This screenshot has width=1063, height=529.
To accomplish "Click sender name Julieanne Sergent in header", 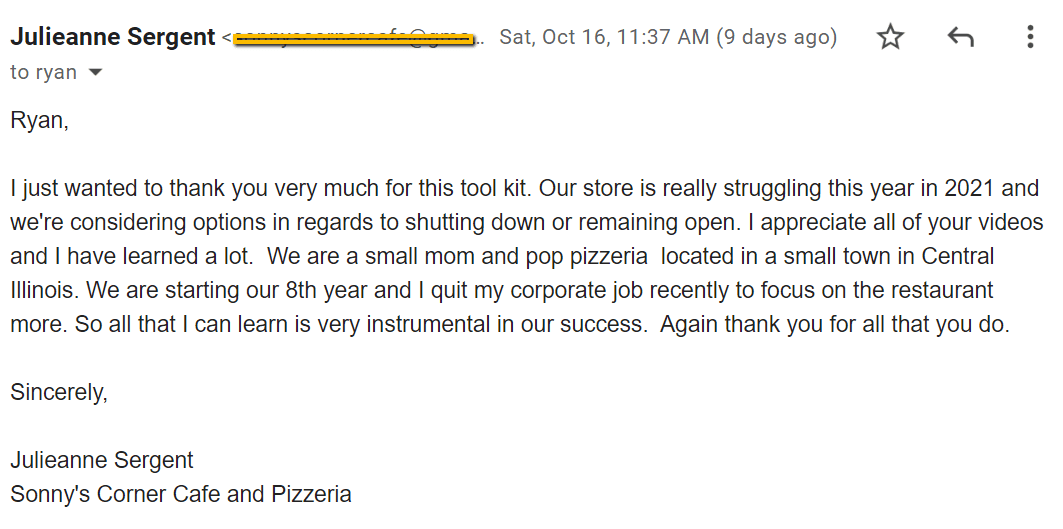I will 113,37.
